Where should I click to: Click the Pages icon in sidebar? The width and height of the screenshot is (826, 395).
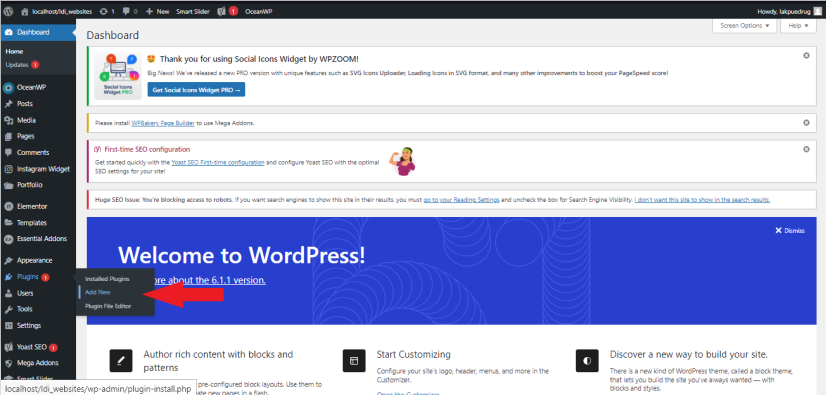click(8, 136)
